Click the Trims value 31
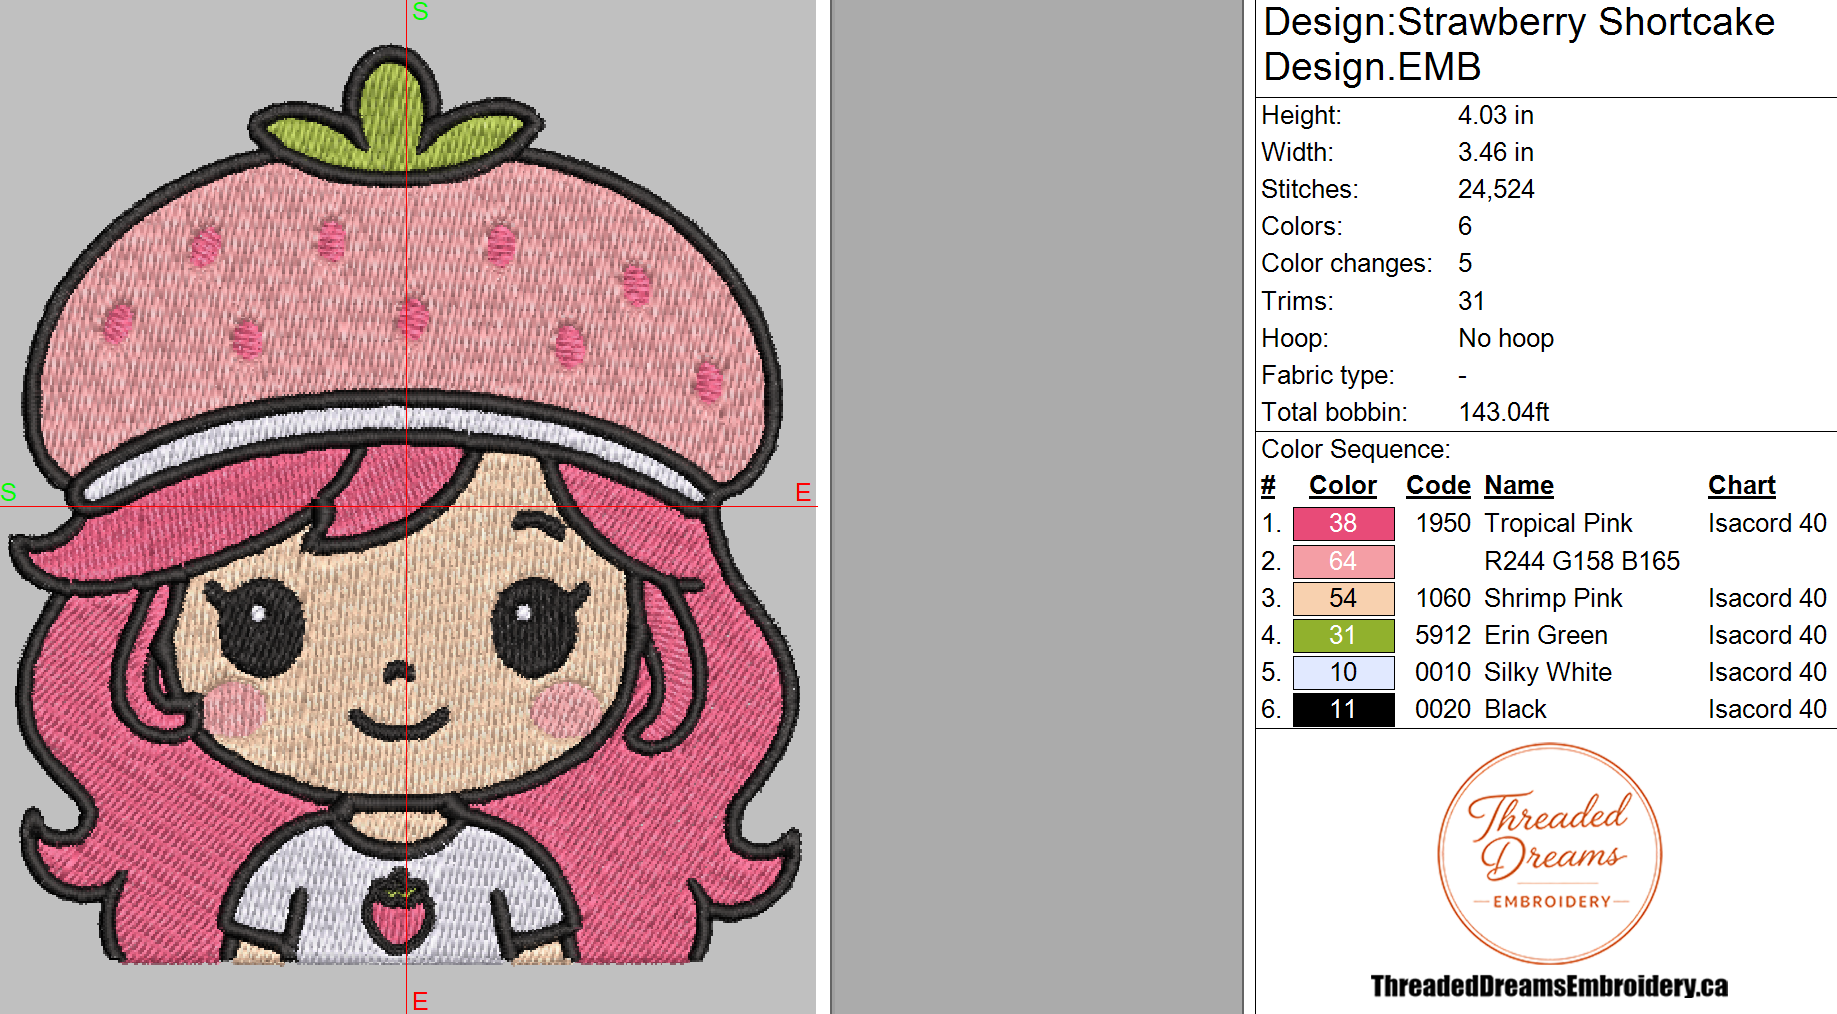 1471,301
